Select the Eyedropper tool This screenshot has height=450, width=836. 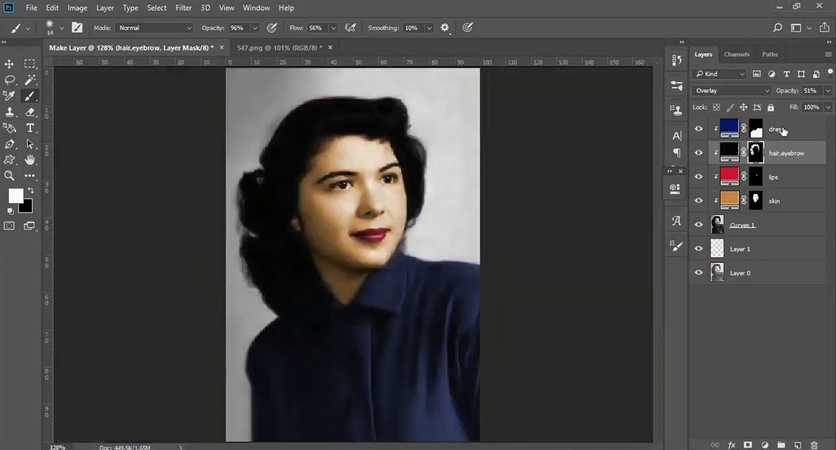click(x=9, y=96)
